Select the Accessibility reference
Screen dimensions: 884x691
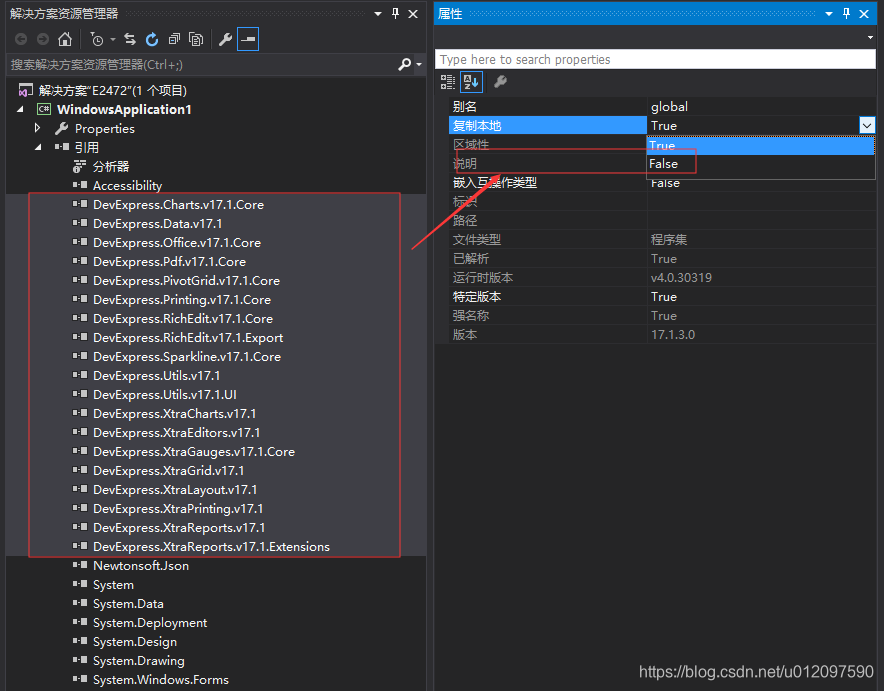click(x=127, y=185)
